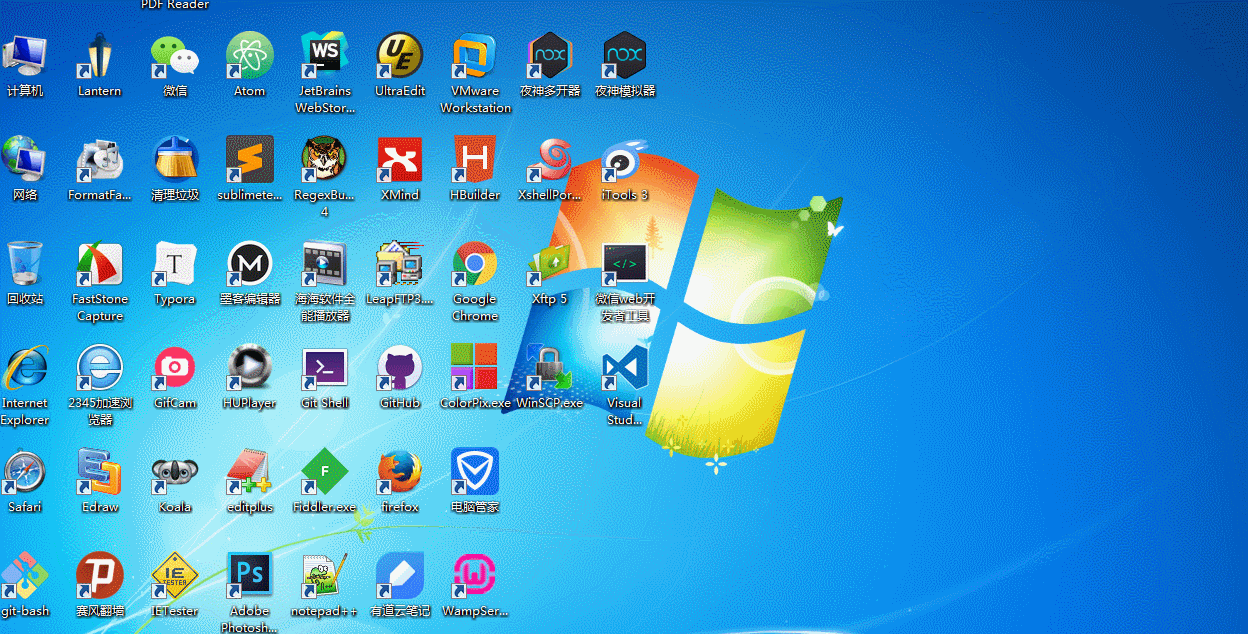Select the XMind shortcut
This screenshot has height=634, width=1248.
pyautogui.click(x=400, y=160)
